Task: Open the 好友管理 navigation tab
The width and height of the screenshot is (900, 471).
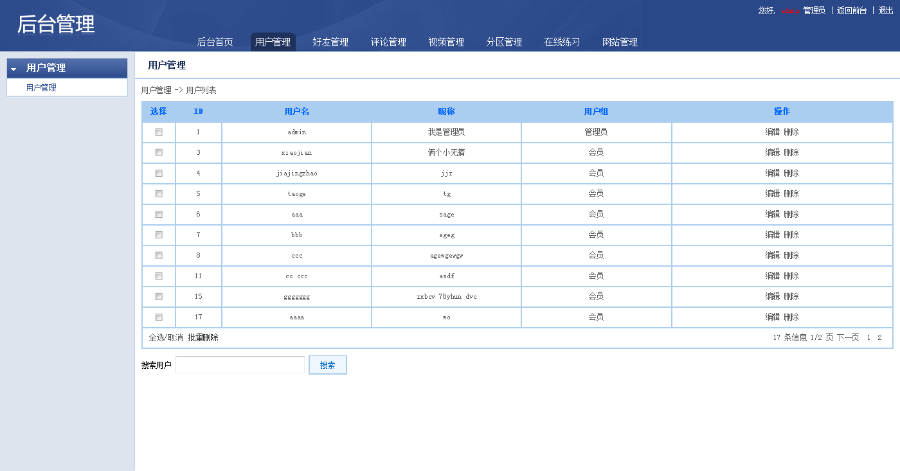Action: pos(331,42)
